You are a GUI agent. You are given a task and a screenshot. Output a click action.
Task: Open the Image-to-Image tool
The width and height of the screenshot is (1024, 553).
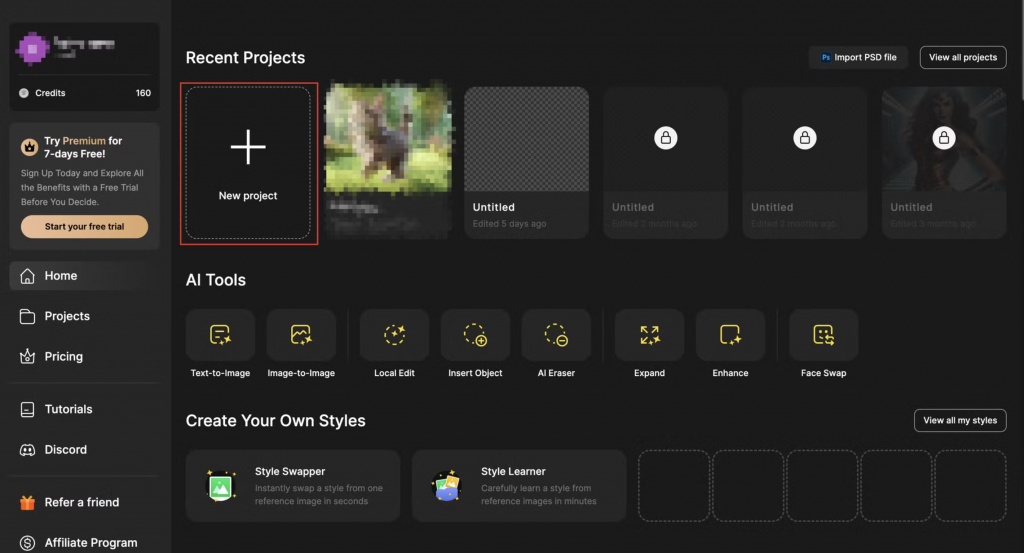(x=301, y=336)
